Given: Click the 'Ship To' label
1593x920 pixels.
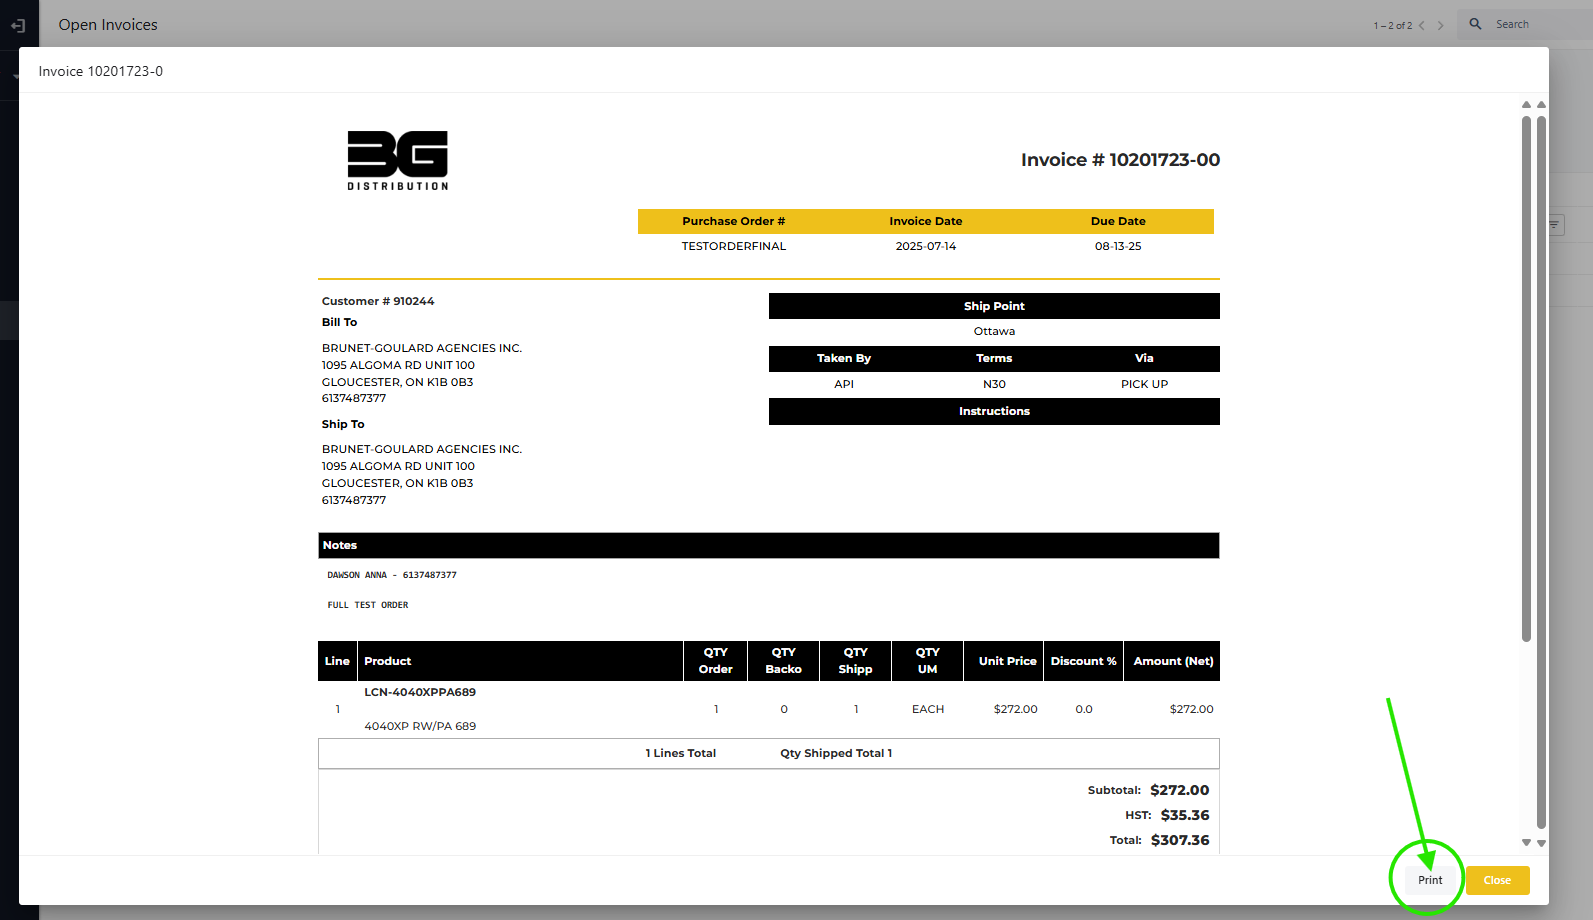Looking at the screenshot, I should (x=343, y=424).
